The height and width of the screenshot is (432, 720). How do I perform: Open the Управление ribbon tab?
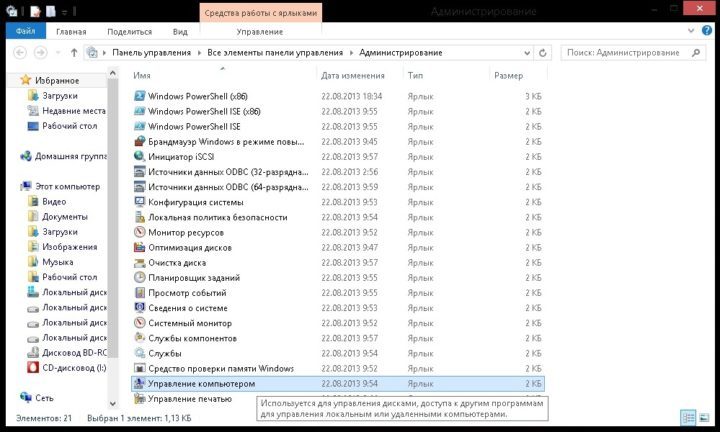click(x=260, y=32)
